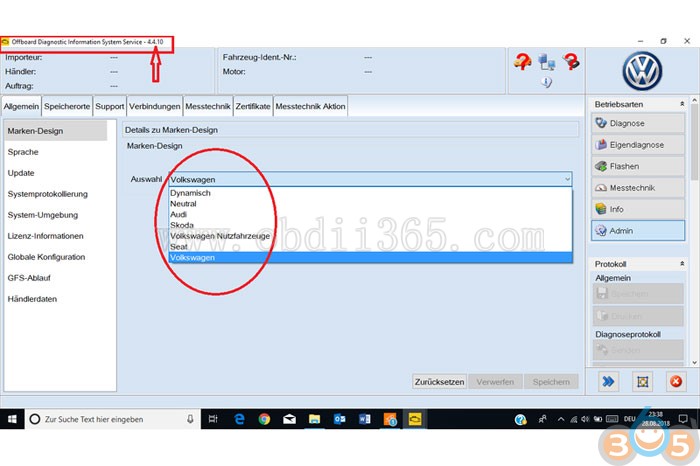The height and width of the screenshot is (466, 700).
Task: Choose Skoda from the brand list
Action: click(370, 225)
